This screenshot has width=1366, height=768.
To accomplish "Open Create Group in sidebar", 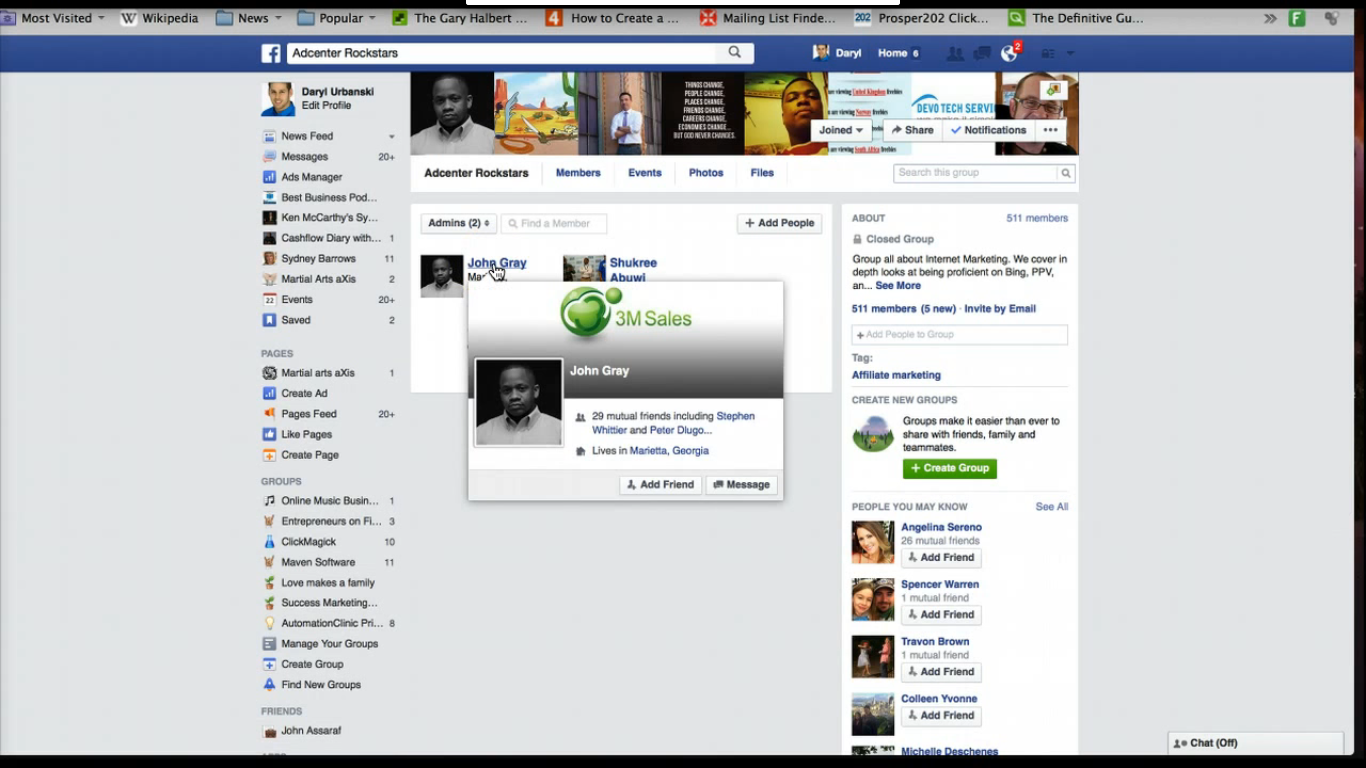I will tap(312, 664).
